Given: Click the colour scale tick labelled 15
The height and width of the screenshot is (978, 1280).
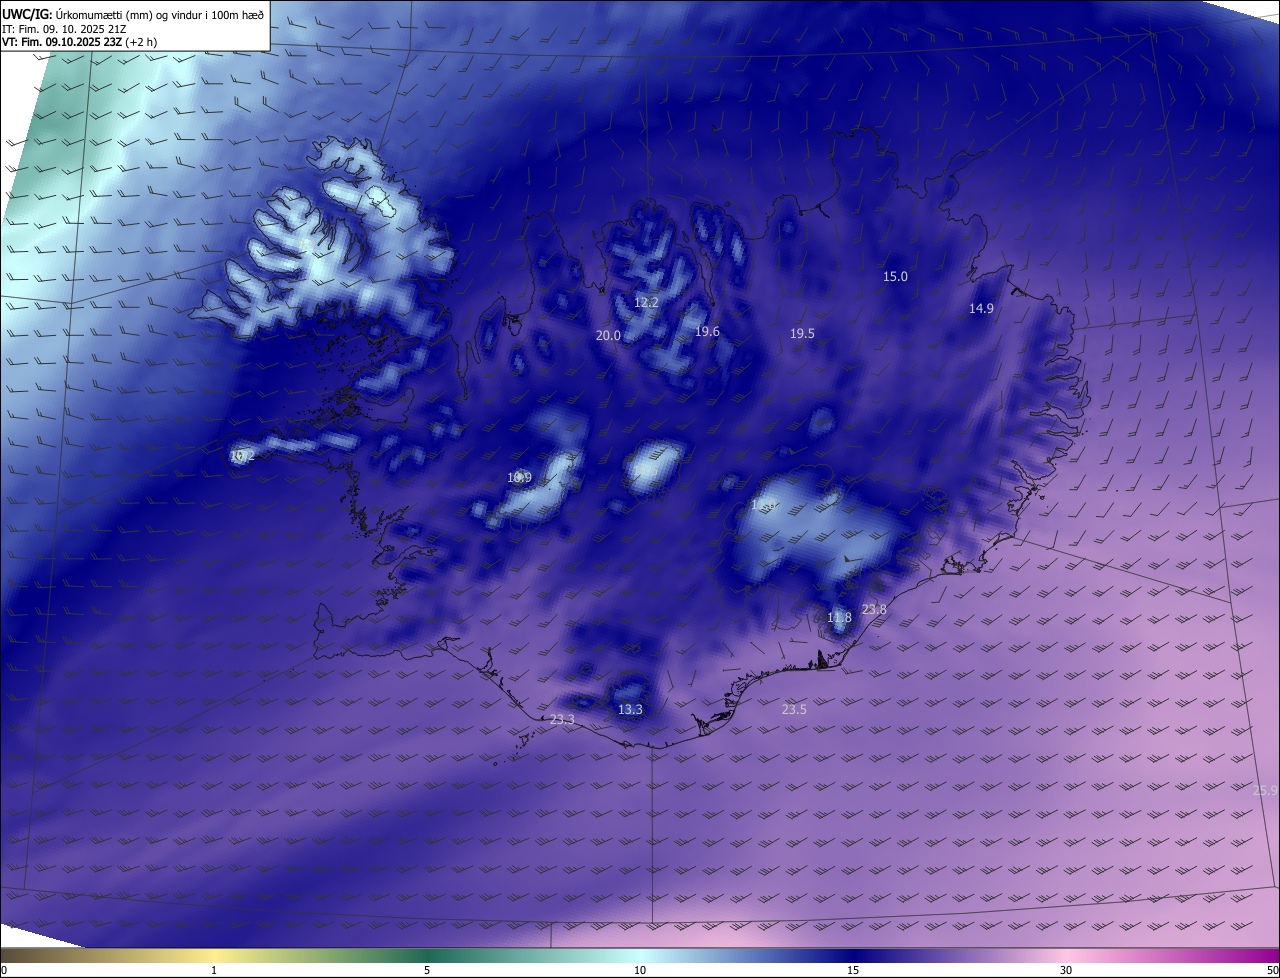Looking at the screenshot, I should coord(853,970).
